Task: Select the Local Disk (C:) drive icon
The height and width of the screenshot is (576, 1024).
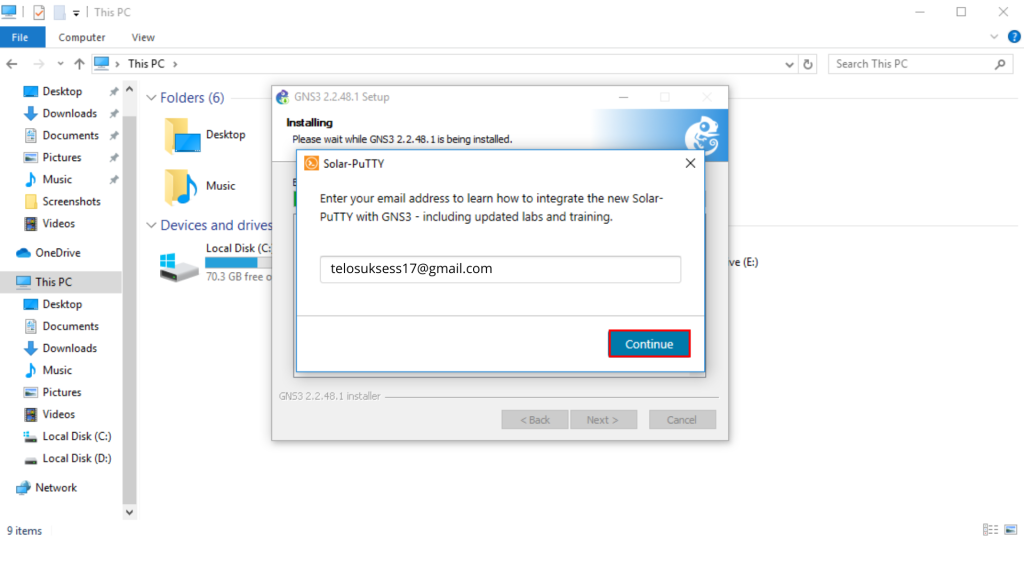Action: click(179, 266)
